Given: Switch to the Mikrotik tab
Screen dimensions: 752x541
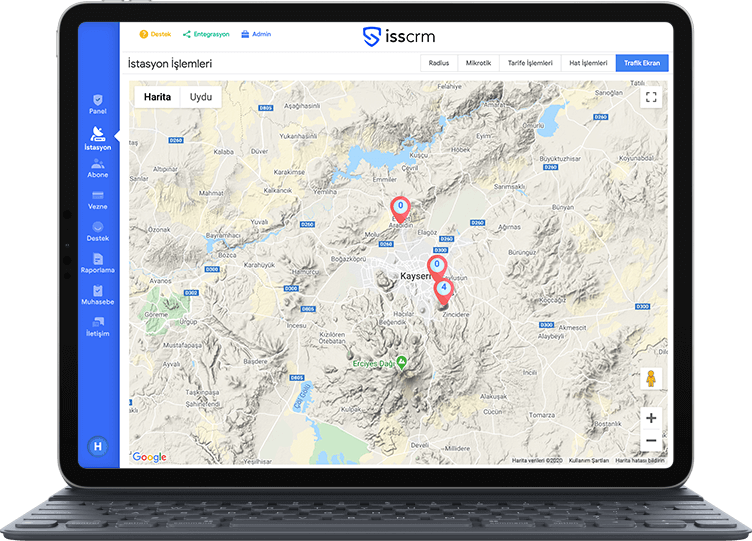Looking at the screenshot, I should [479, 63].
